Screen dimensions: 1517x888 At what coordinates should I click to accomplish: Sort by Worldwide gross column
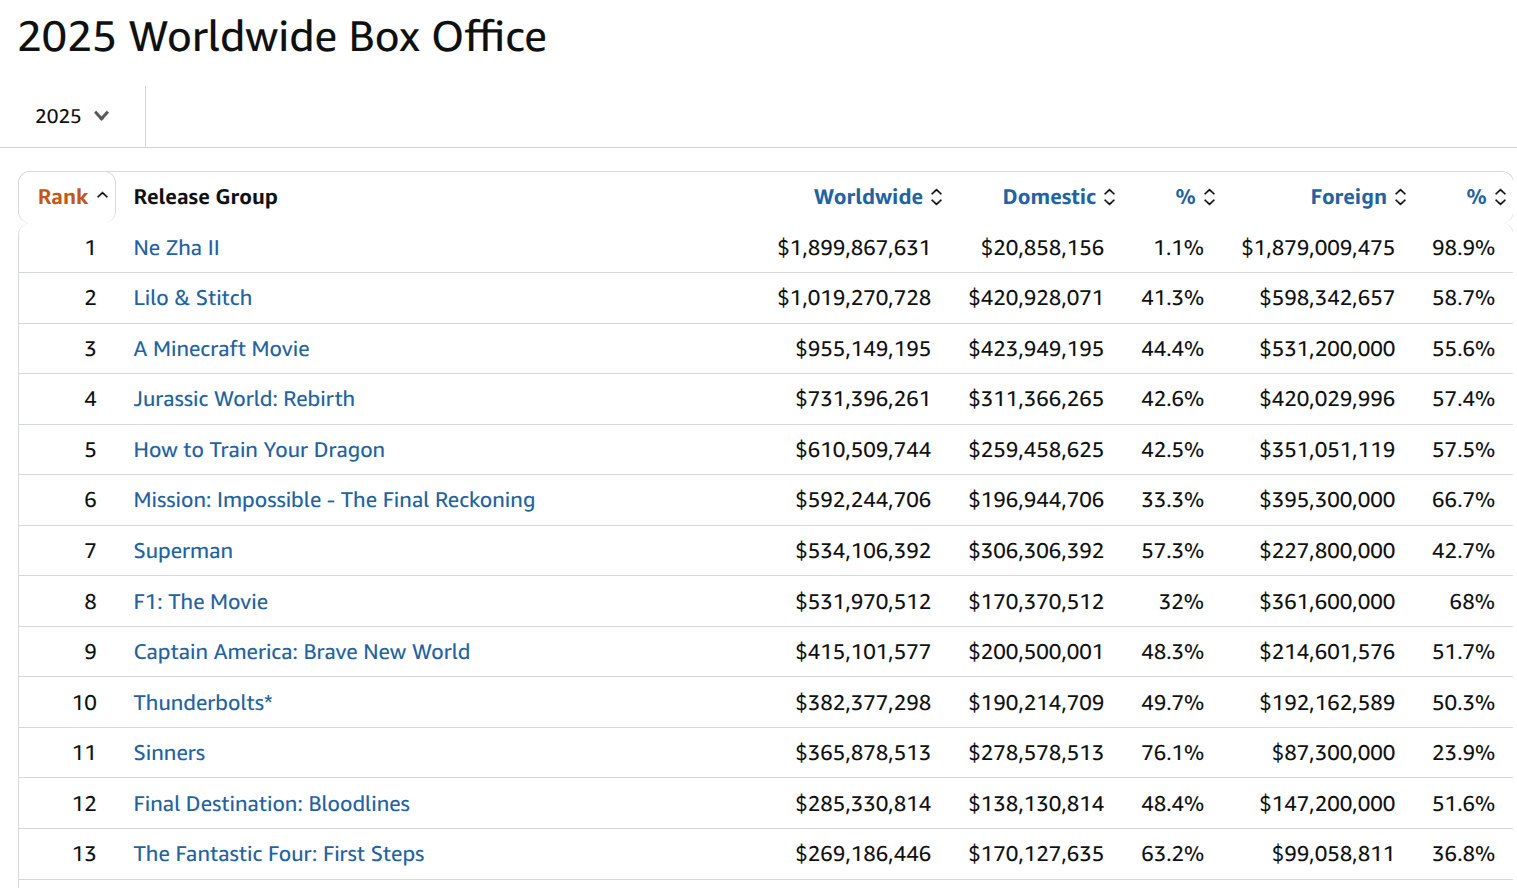coord(877,197)
